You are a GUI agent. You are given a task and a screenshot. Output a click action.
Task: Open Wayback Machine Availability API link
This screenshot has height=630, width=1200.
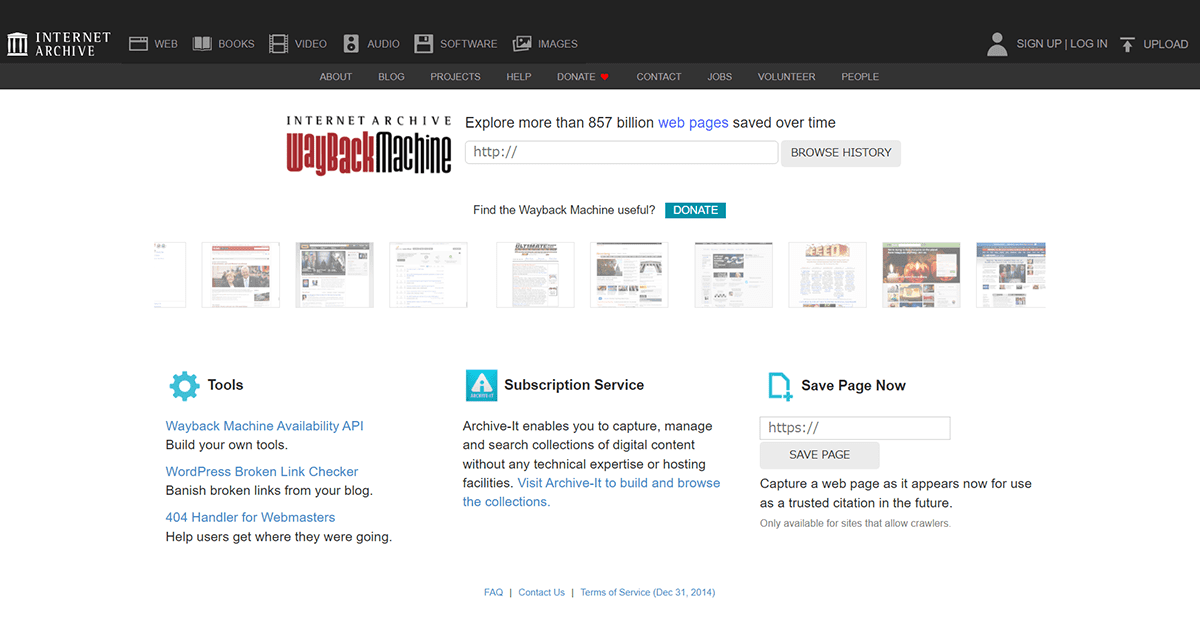pyautogui.click(x=265, y=426)
